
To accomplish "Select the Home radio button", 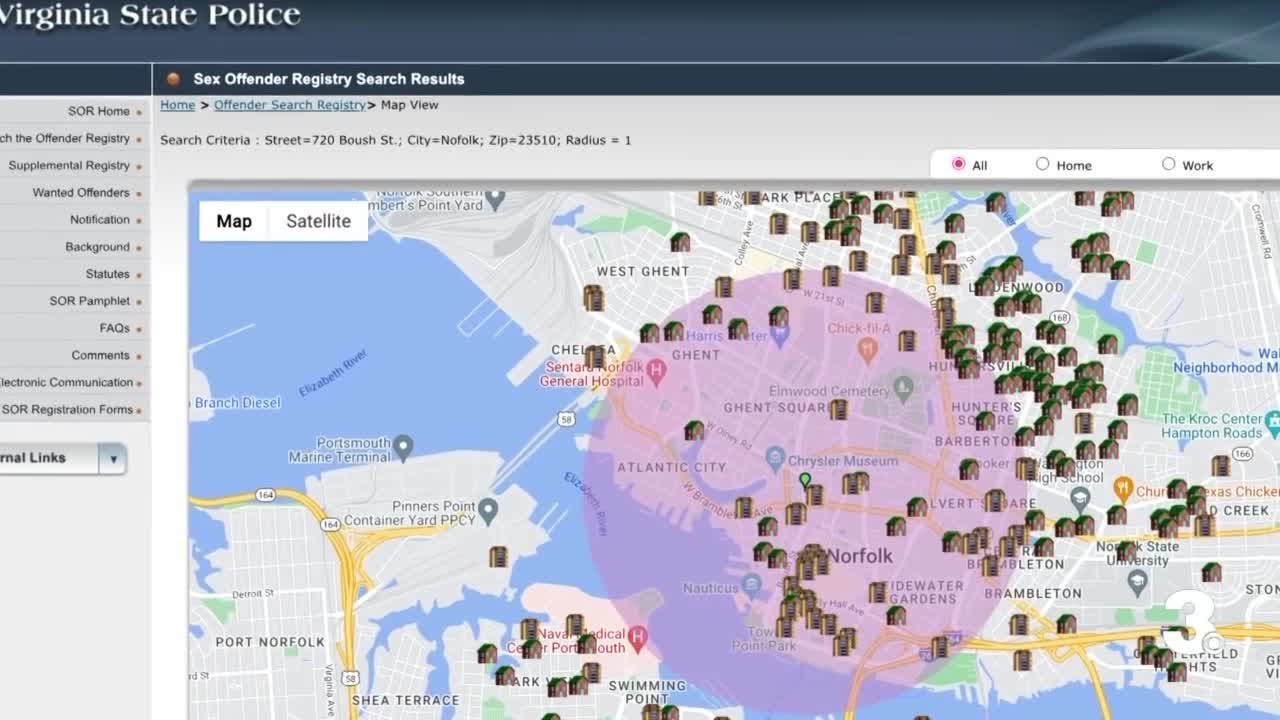I will [1042, 164].
